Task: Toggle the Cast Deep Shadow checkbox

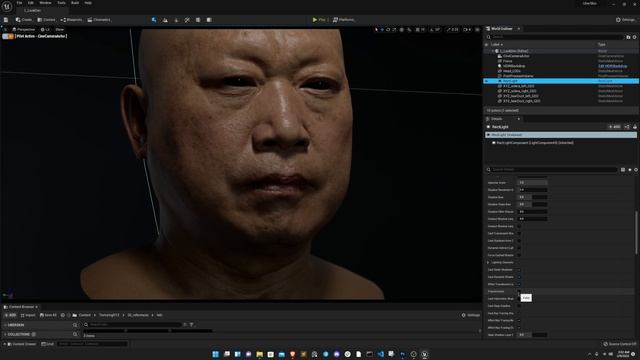Action: (519, 306)
